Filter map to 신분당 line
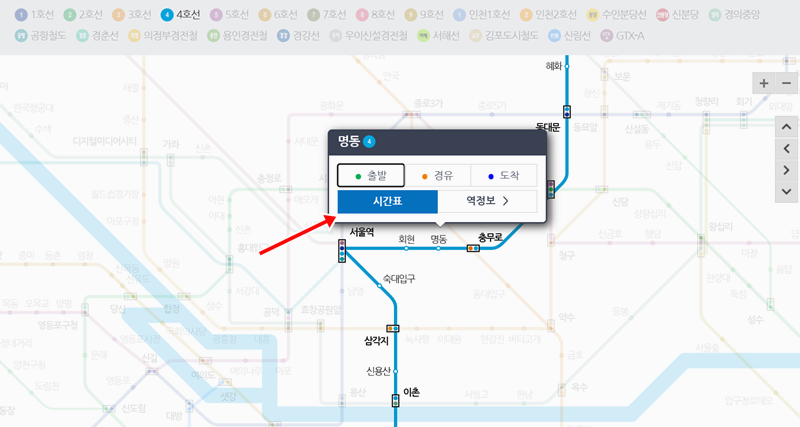 coord(677,15)
